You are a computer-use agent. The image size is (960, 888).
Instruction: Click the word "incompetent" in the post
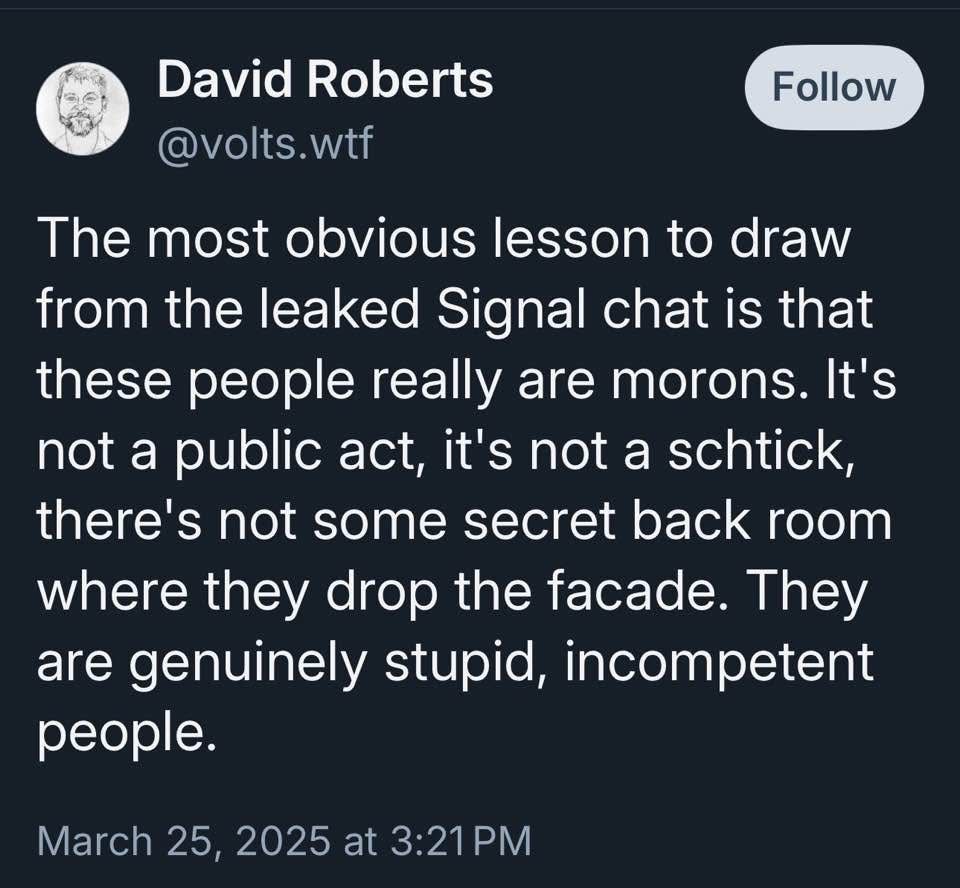click(x=719, y=664)
